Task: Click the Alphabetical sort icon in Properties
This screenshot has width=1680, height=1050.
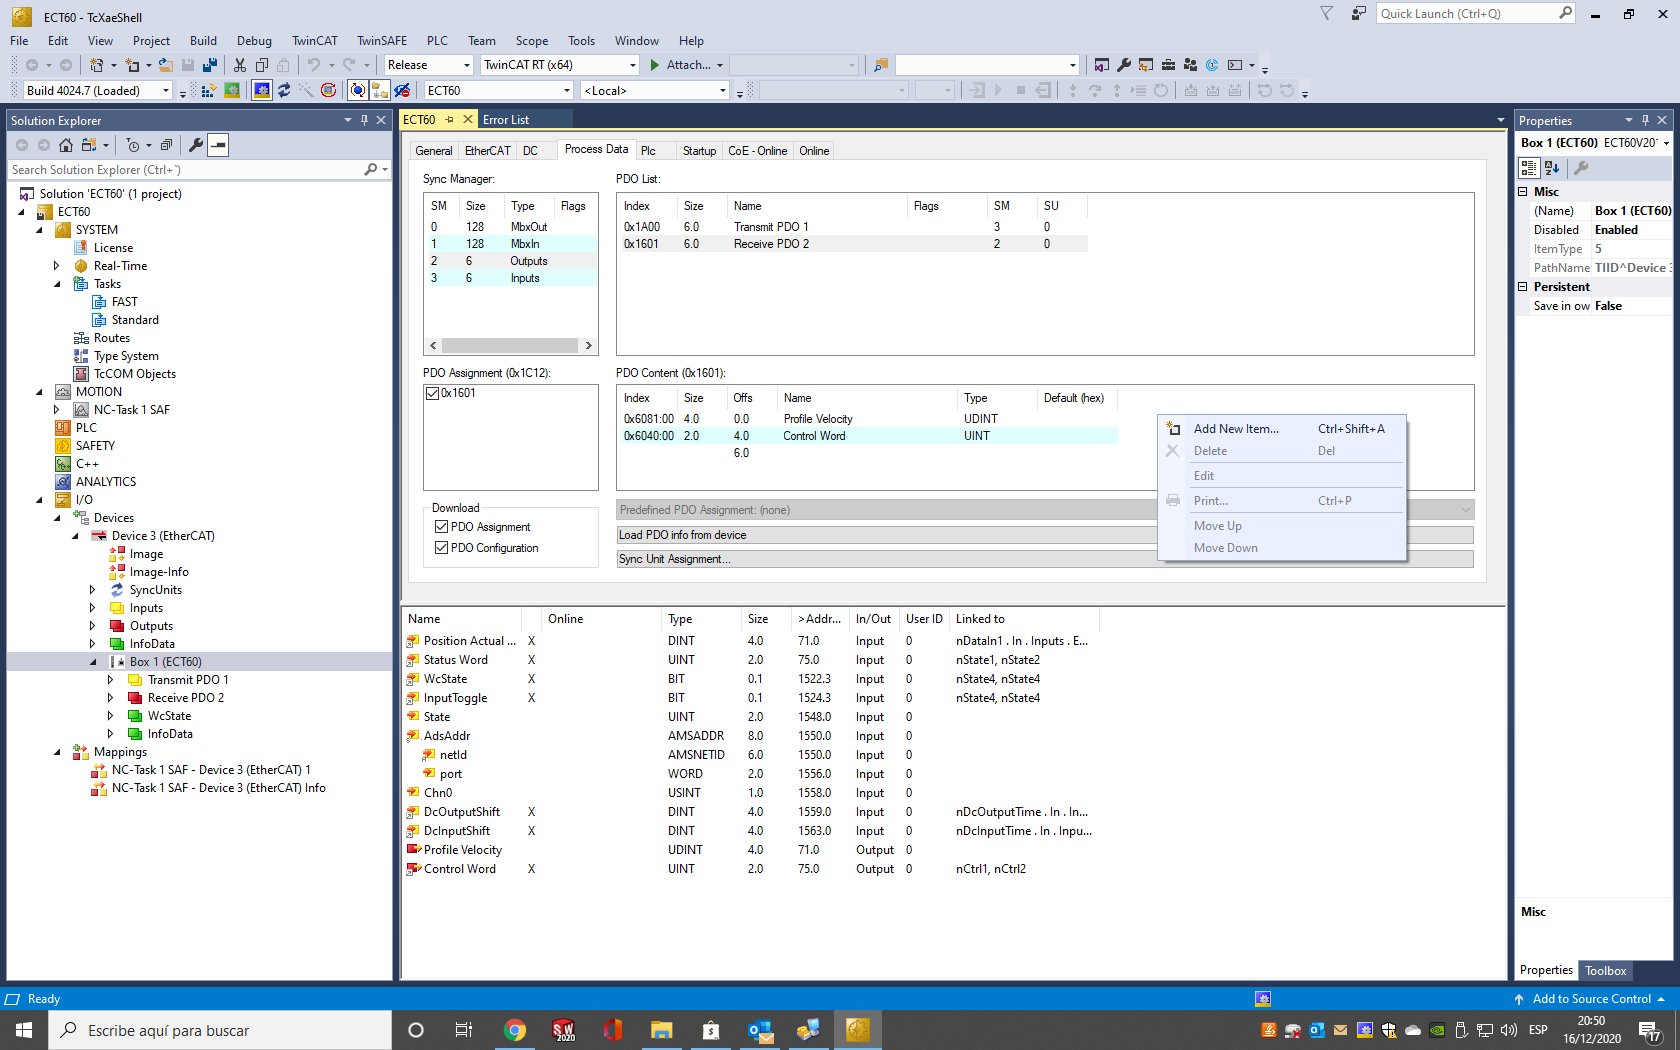Action: 1552,168
